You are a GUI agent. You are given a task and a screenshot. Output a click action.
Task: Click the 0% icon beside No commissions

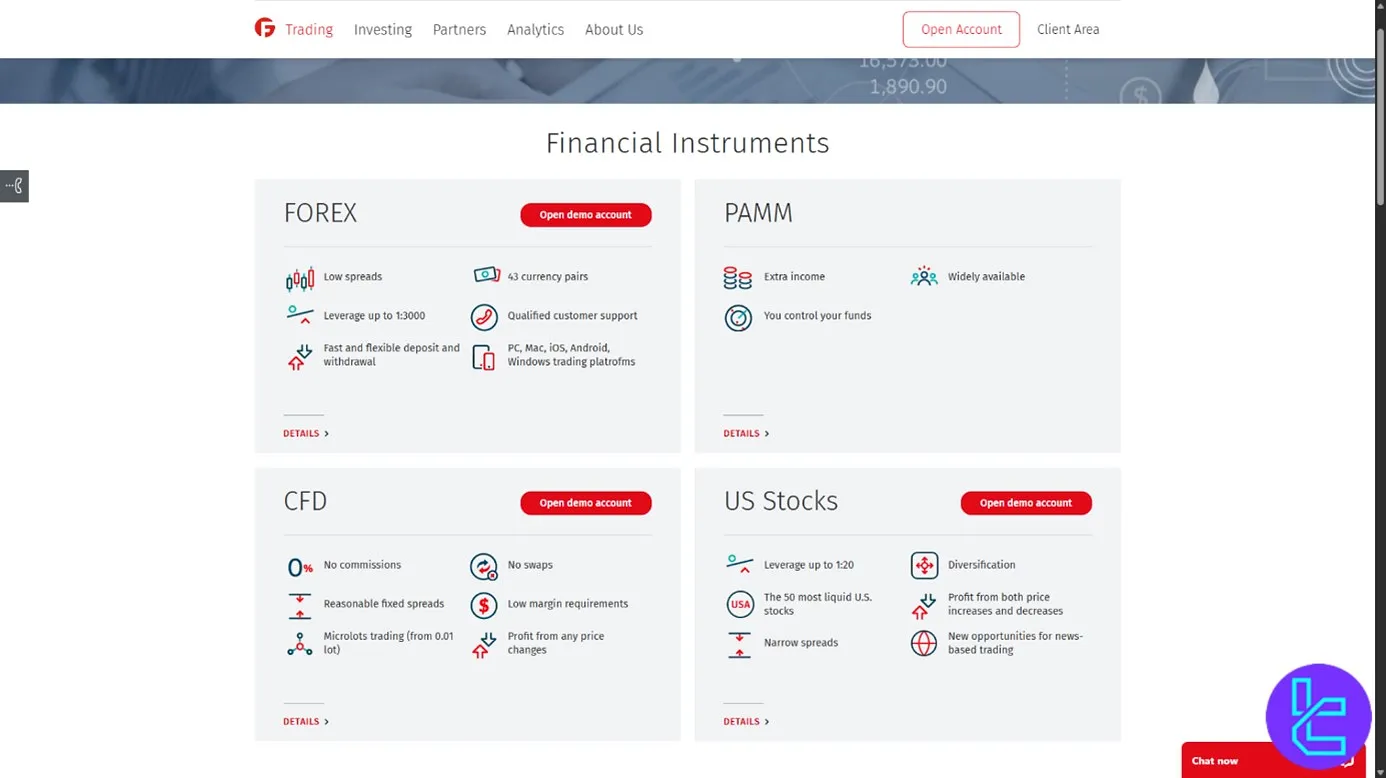point(300,567)
